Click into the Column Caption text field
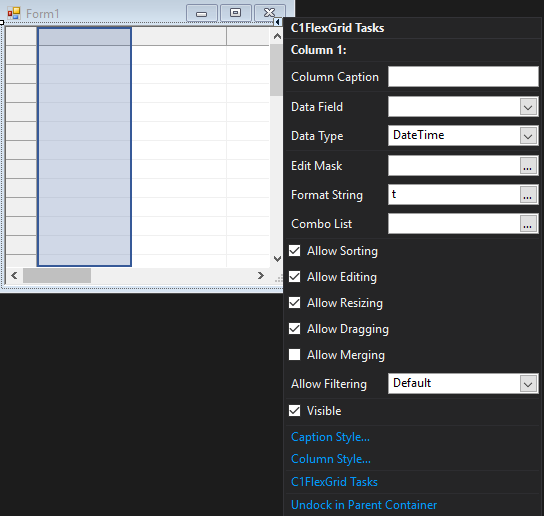 point(463,77)
